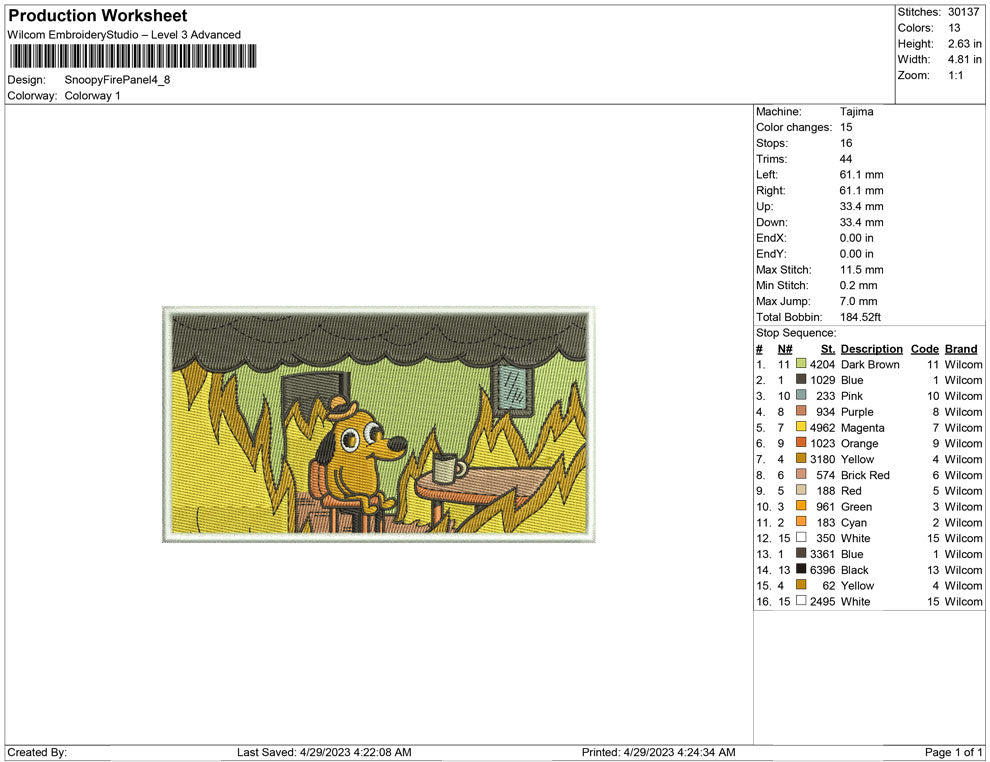990x762 pixels.
Task: Select the stop 10 Green swatch
Action: tap(801, 506)
